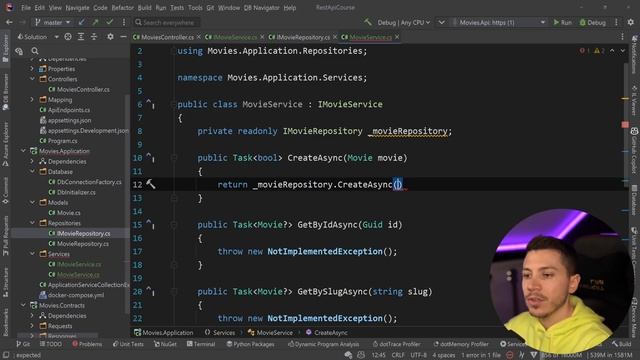Viewport: 640px width, 360px height.
Task: Open the File menu
Action: coord(26,7)
